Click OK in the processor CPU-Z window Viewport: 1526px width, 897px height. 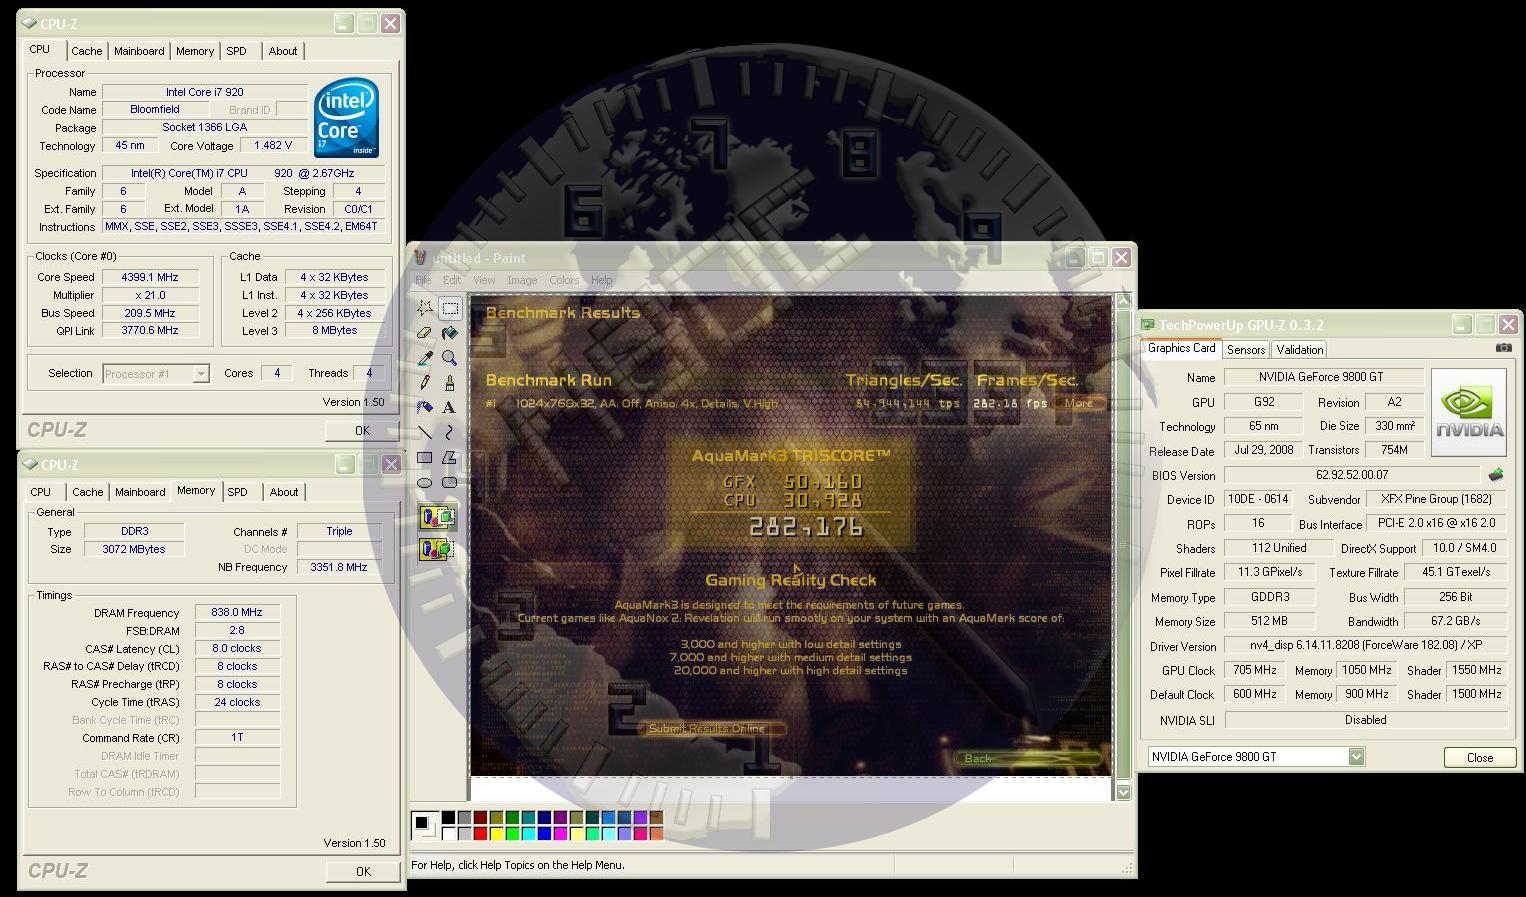tap(363, 431)
